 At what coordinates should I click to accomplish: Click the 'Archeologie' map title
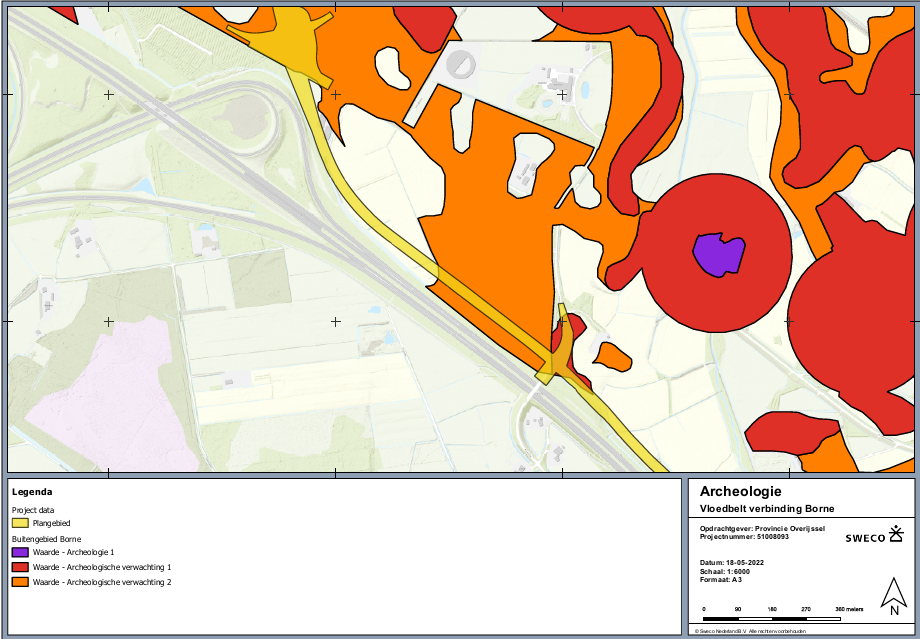(x=740, y=492)
